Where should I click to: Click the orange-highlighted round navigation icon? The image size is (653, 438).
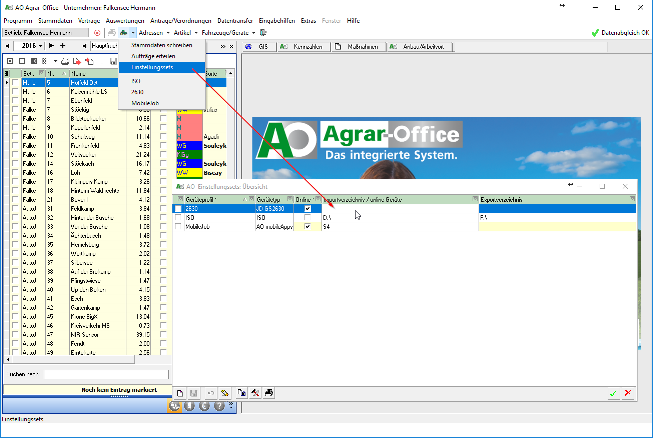(174, 406)
